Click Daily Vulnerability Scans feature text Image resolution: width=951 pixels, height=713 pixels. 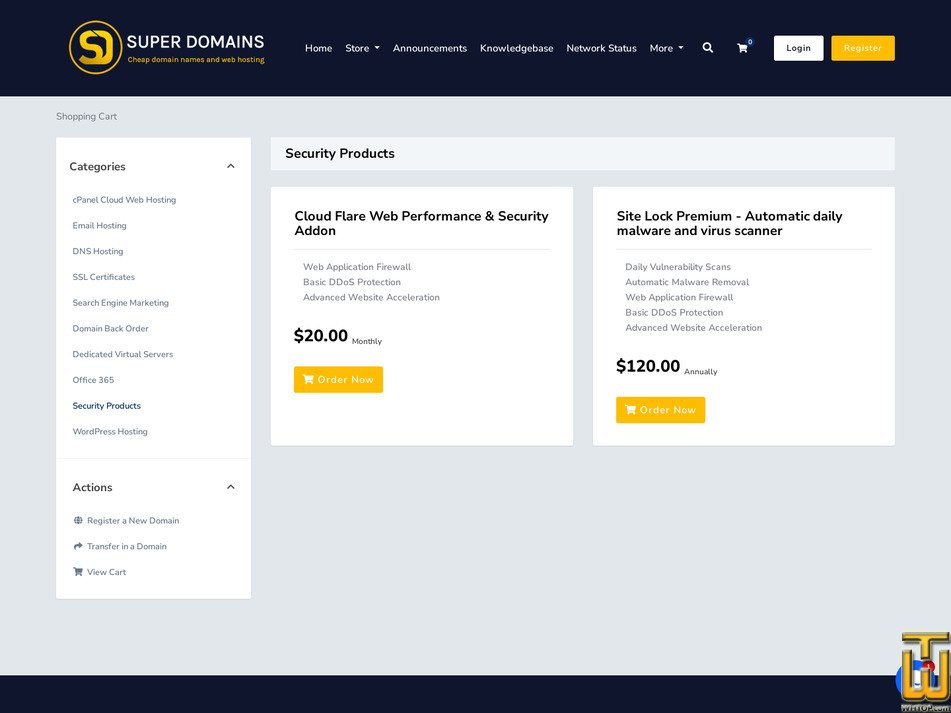tap(677, 267)
